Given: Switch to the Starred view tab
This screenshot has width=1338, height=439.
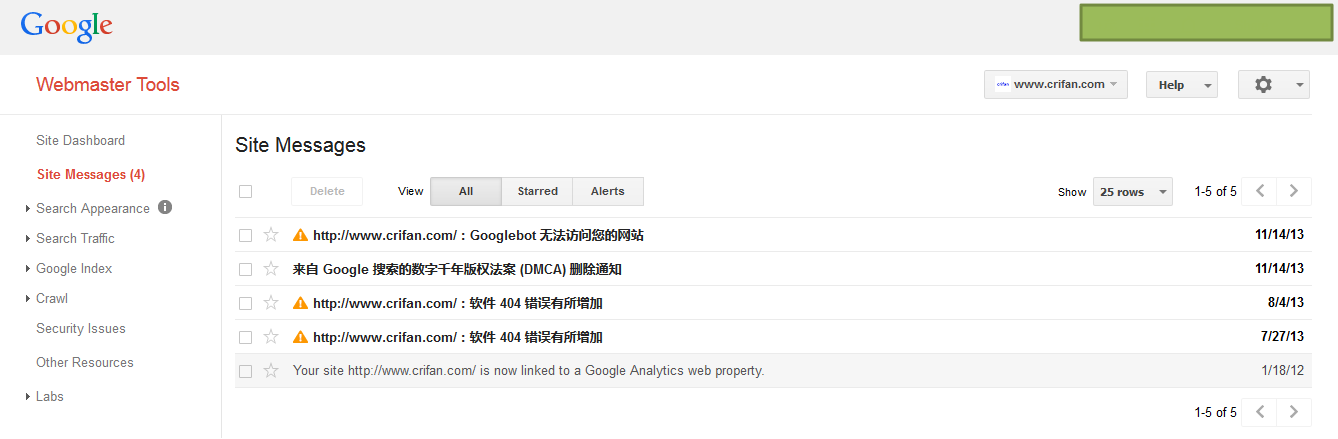Looking at the screenshot, I should coord(537,191).
